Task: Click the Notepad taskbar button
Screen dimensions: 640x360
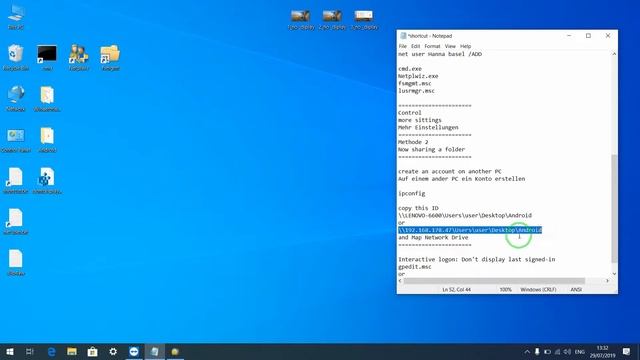Action: click(155, 351)
